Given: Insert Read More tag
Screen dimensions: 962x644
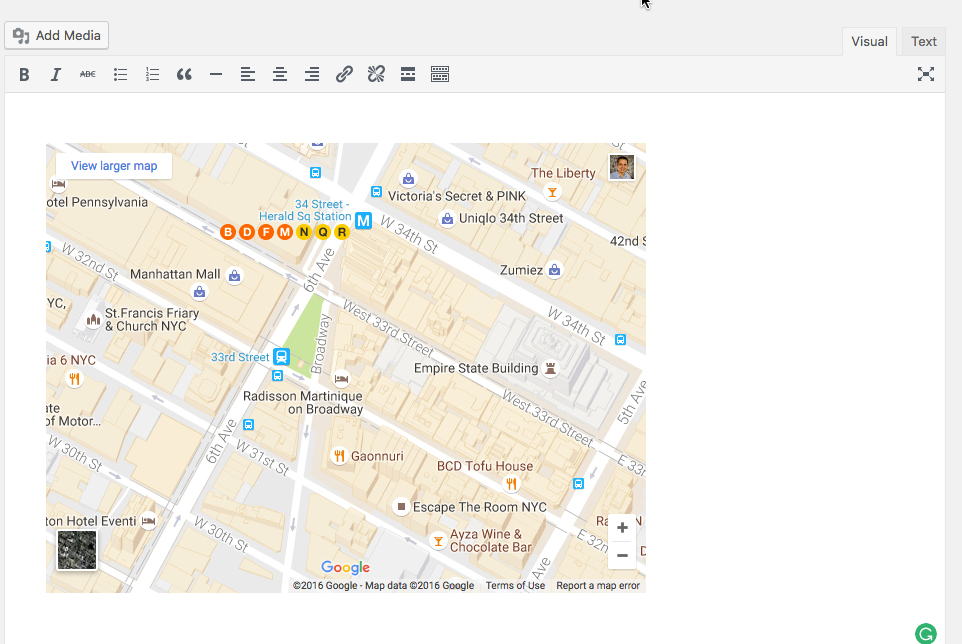Looking at the screenshot, I should coord(408,74).
